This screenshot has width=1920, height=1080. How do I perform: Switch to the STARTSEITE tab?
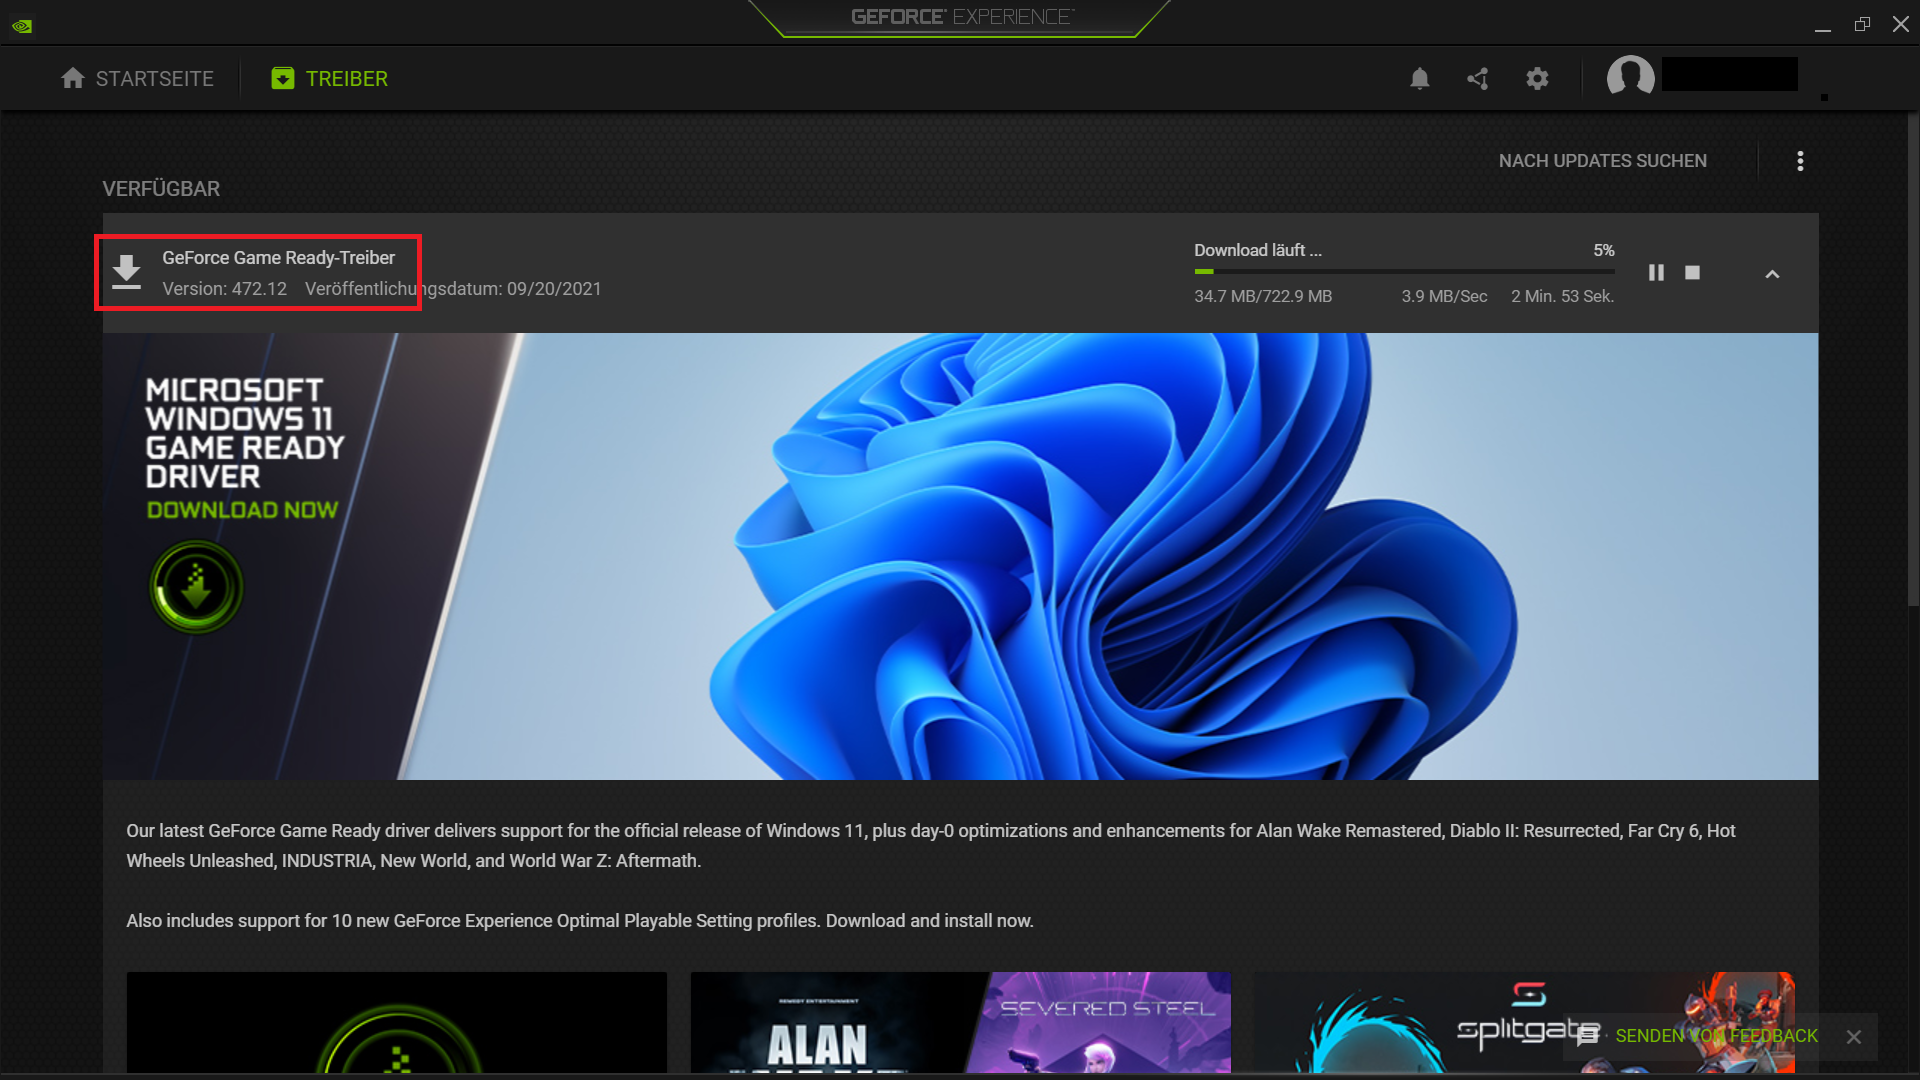137,78
